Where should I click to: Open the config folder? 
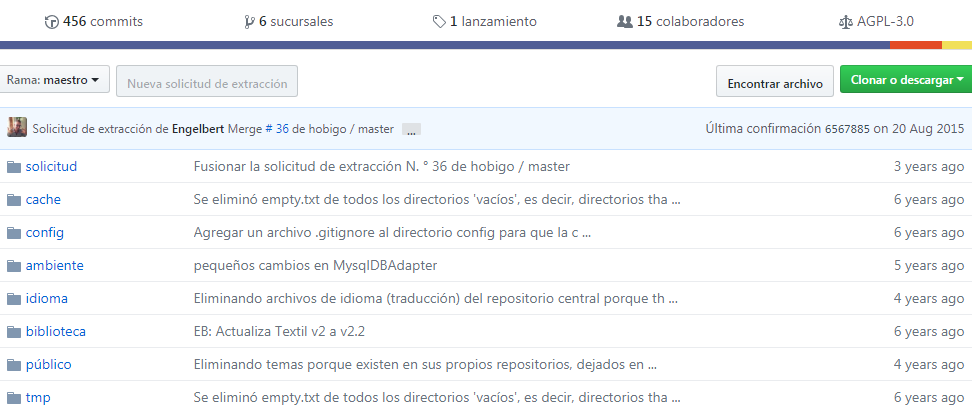coord(45,233)
